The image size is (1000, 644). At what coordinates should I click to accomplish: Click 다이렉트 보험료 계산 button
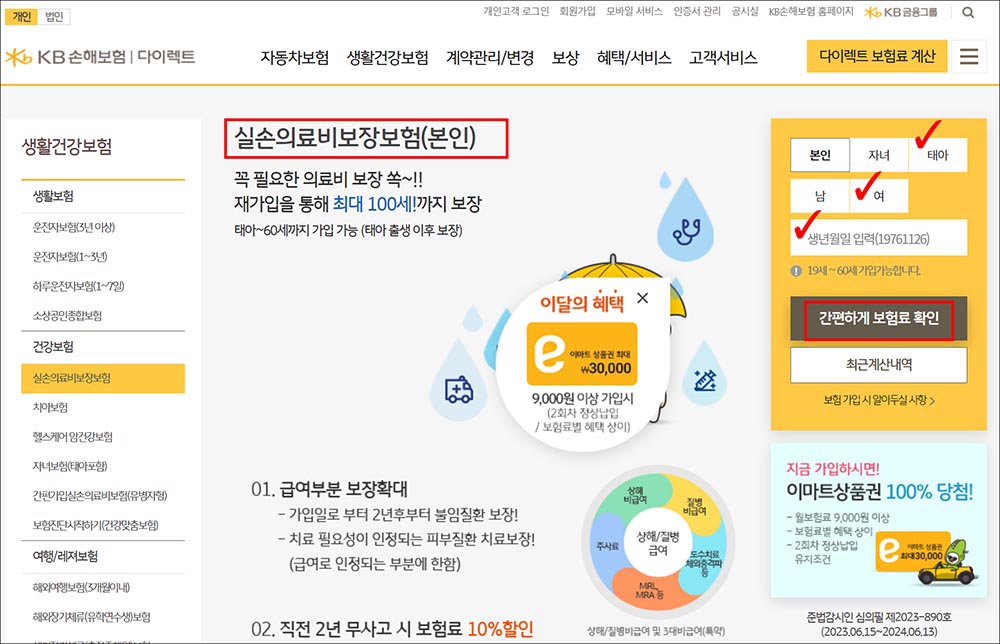877,56
